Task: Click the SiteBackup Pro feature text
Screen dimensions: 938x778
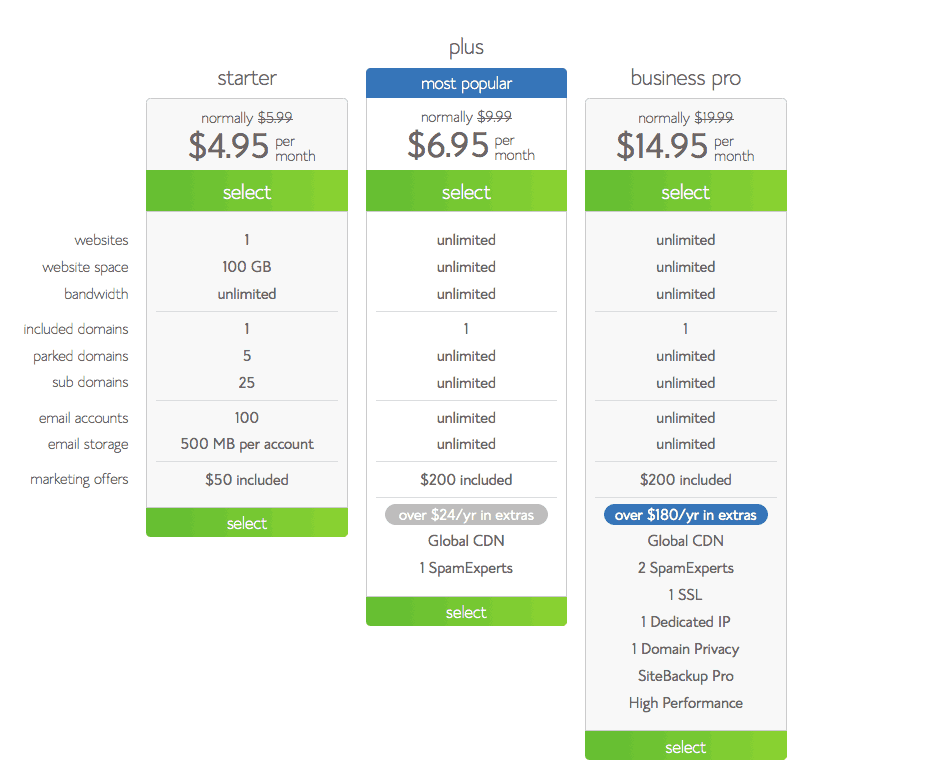Action: point(686,676)
